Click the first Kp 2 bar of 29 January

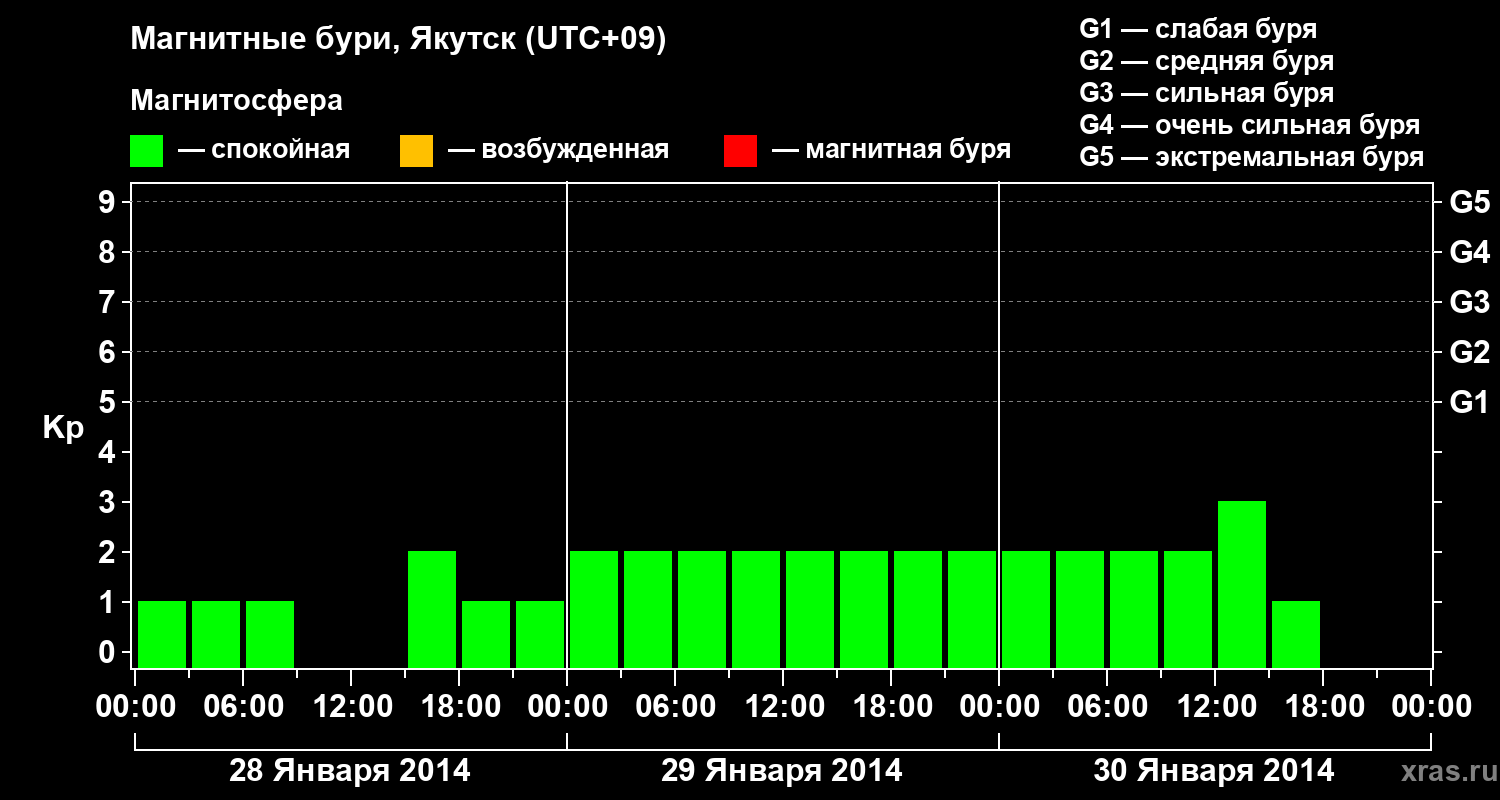[x=594, y=609]
